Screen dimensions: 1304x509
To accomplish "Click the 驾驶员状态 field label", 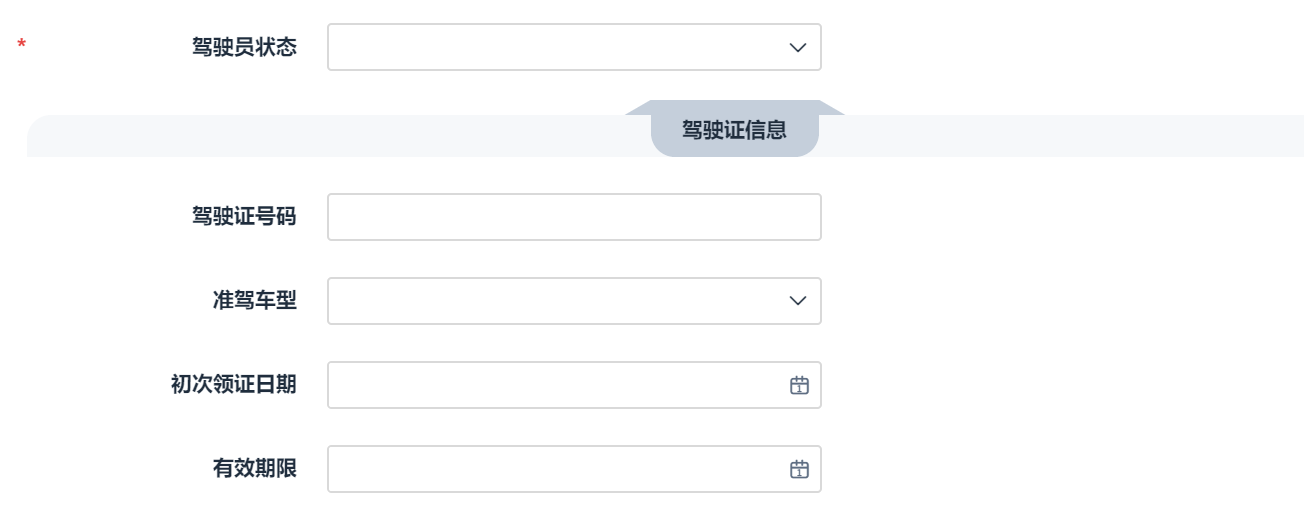I will (244, 48).
